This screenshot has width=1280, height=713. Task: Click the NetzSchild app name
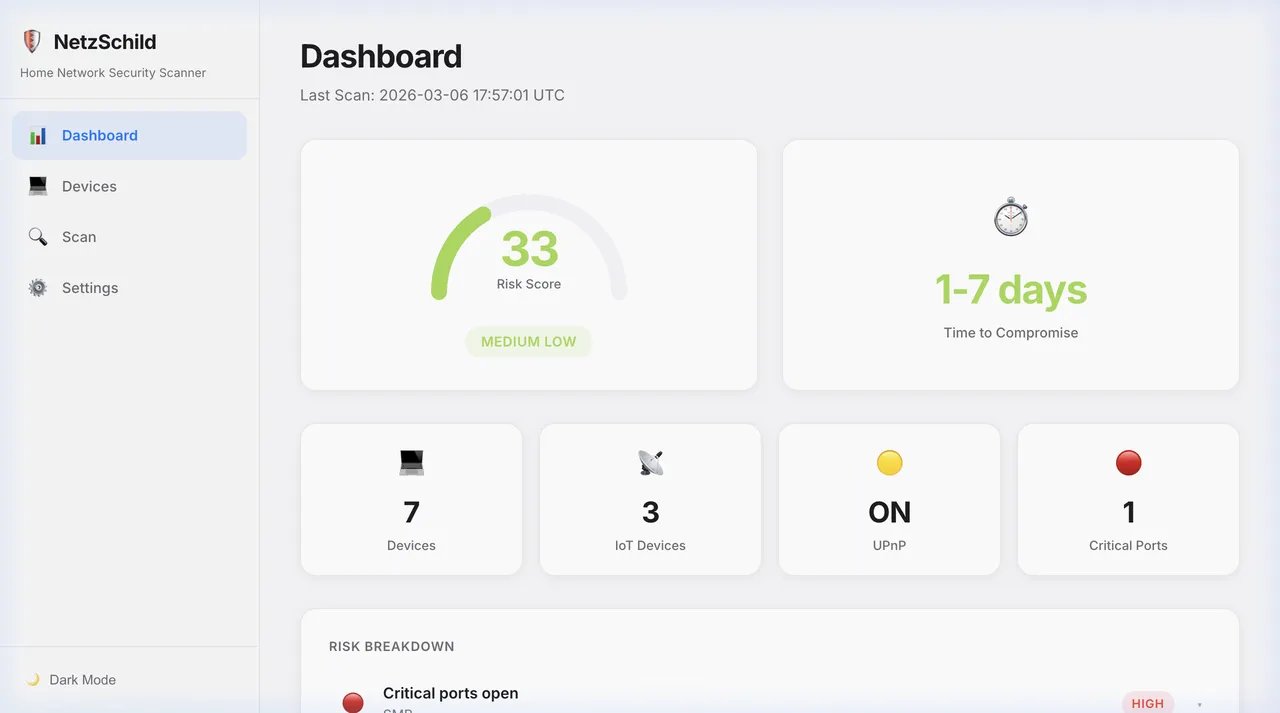105,42
